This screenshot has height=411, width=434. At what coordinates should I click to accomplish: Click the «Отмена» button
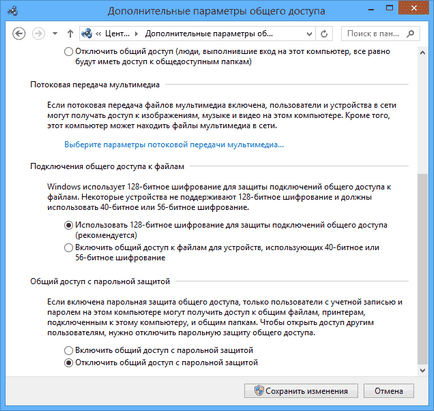point(389,391)
